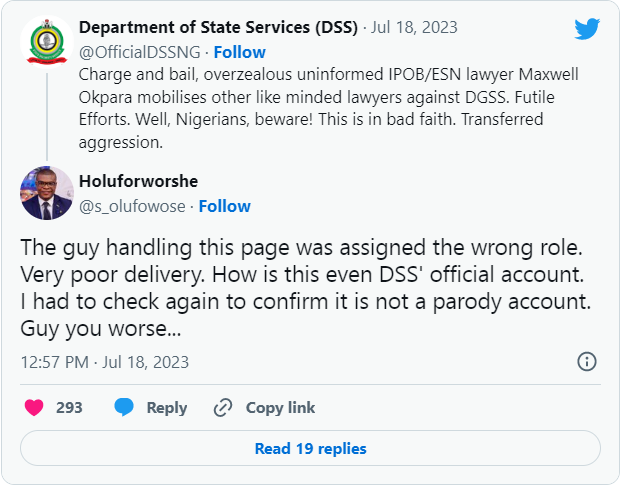This screenshot has height=488, width=628.
Task: Click the 293 likes count
Action: (69, 408)
